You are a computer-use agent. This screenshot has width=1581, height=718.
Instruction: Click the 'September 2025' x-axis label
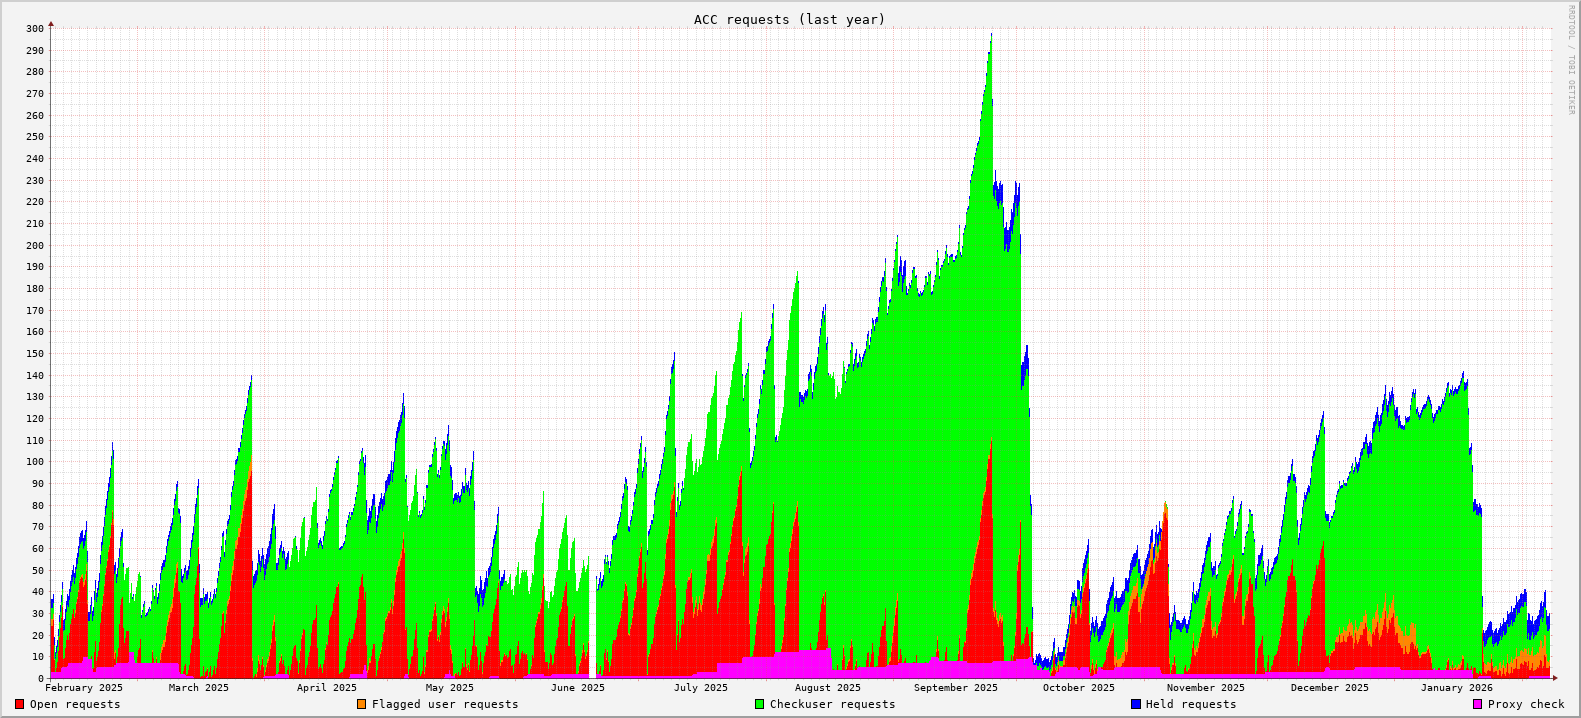(x=955, y=687)
